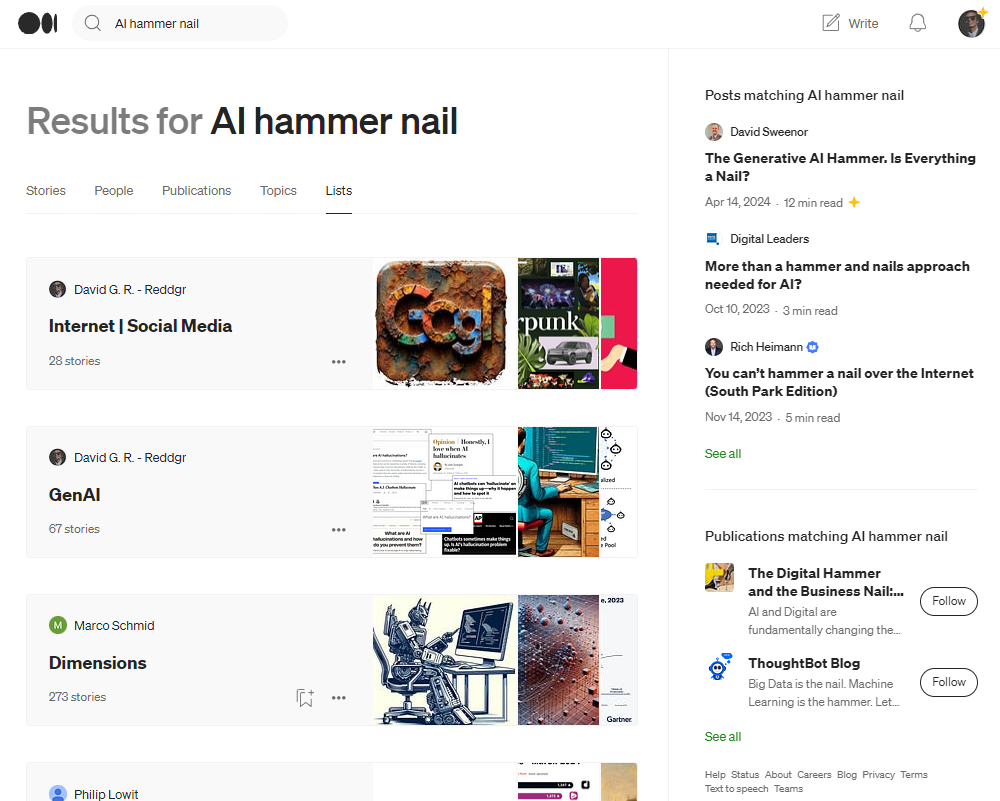Open more options for Internet | Social Media list
This screenshot has width=1000, height=801.
tap(339, 361)
